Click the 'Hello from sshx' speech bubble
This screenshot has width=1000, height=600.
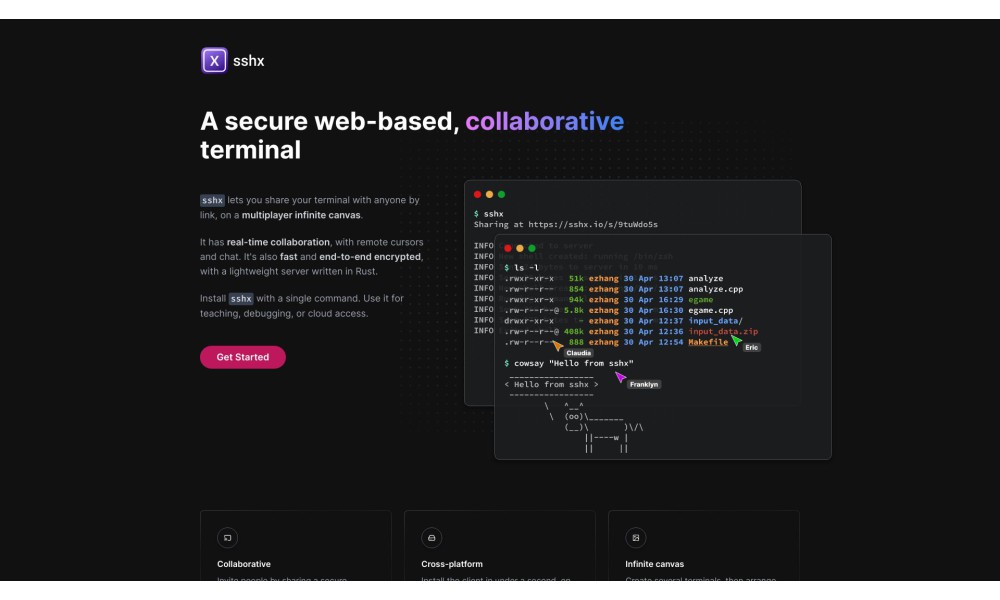pyautogui.click(x=552, y=384)
